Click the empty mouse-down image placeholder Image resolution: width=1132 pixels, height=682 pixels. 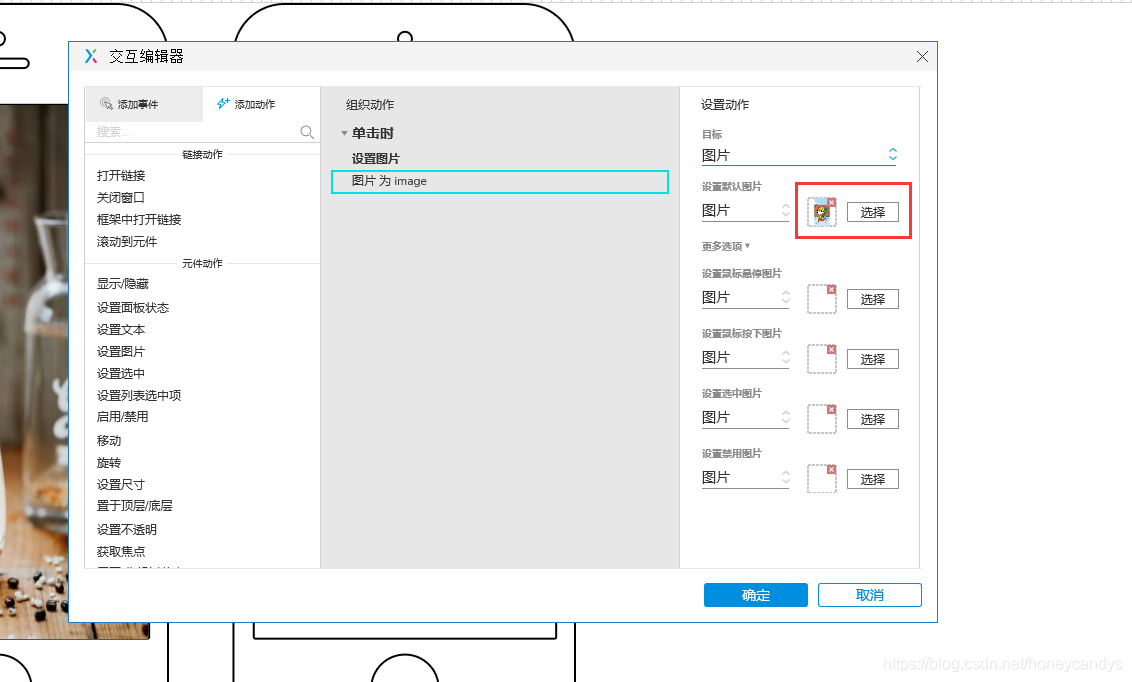pyautogui.click(x=821, y=359)
